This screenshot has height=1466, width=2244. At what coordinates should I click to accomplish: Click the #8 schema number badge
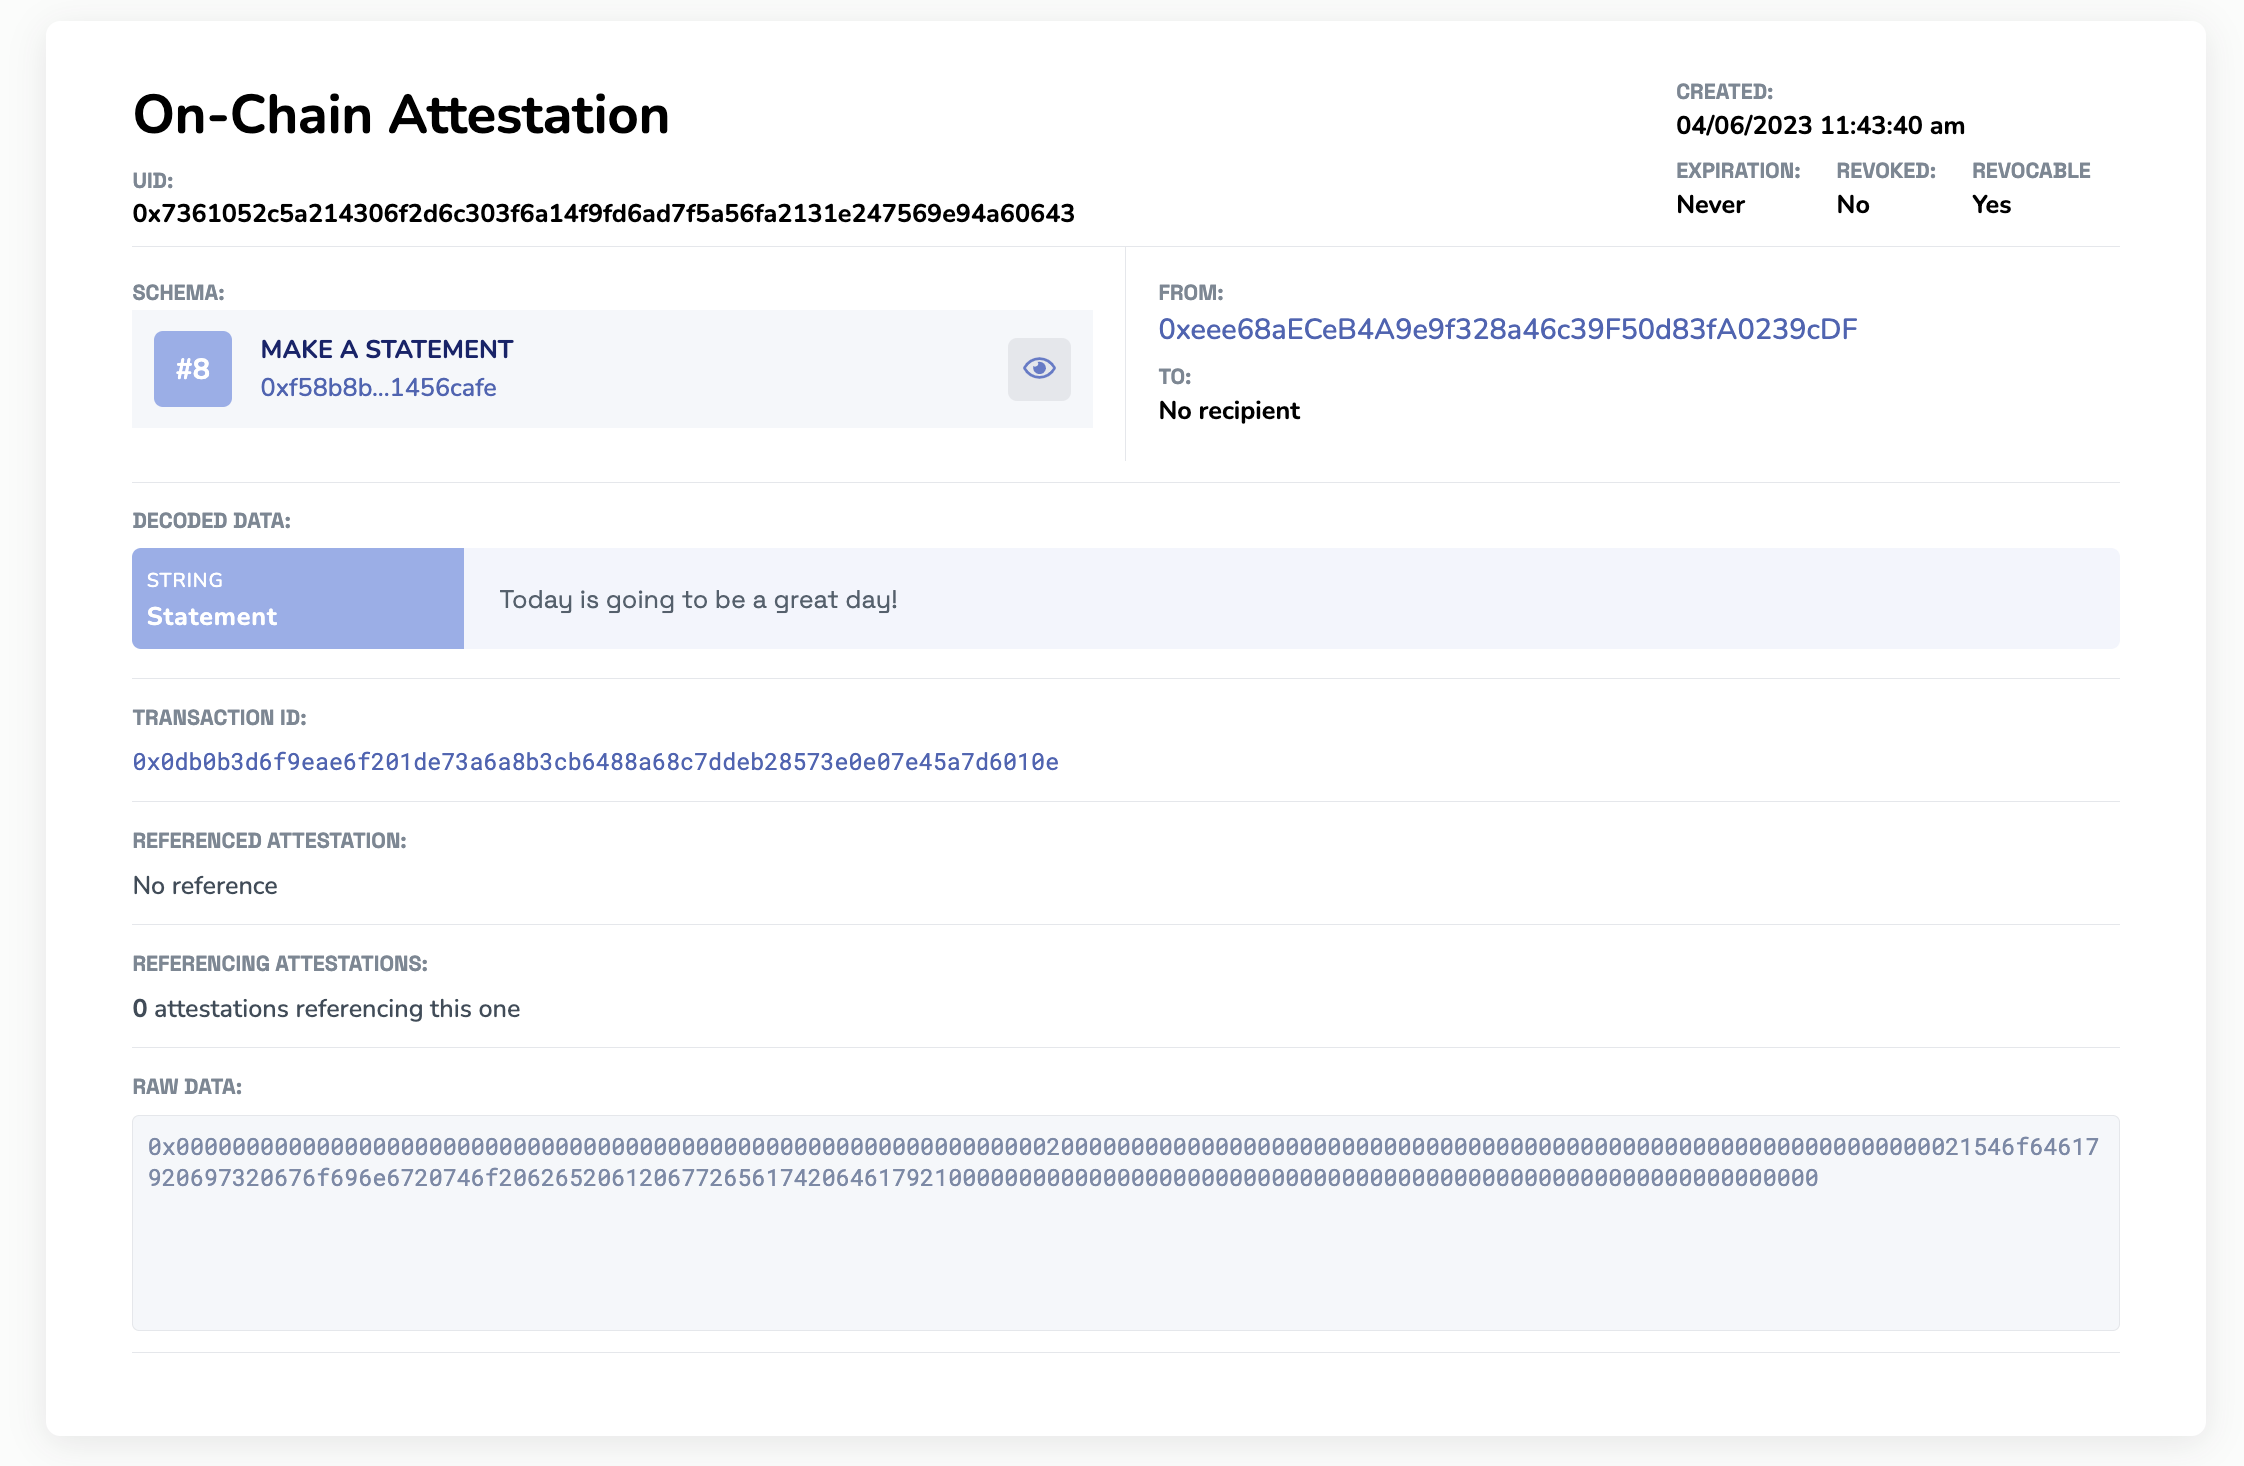192,368
